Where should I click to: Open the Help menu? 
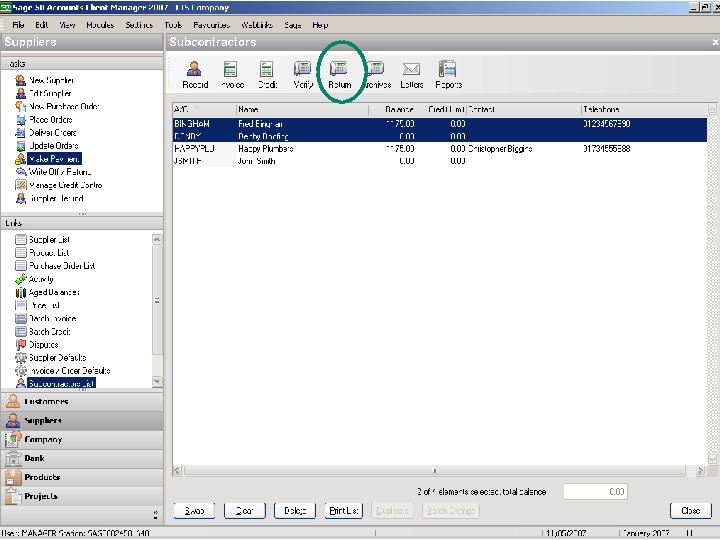tap(320, 25)
